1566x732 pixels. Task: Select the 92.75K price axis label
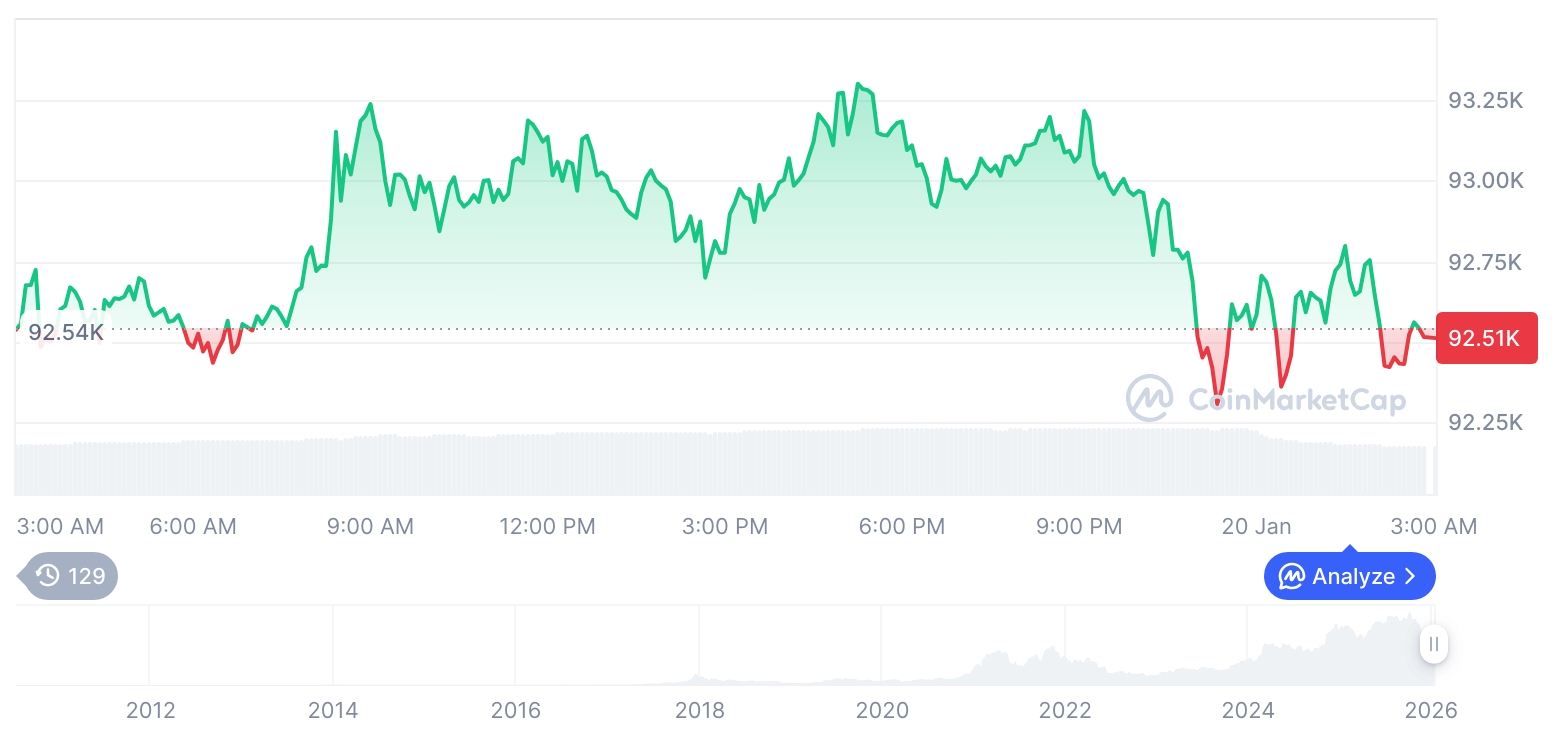tap(1485, 263)
